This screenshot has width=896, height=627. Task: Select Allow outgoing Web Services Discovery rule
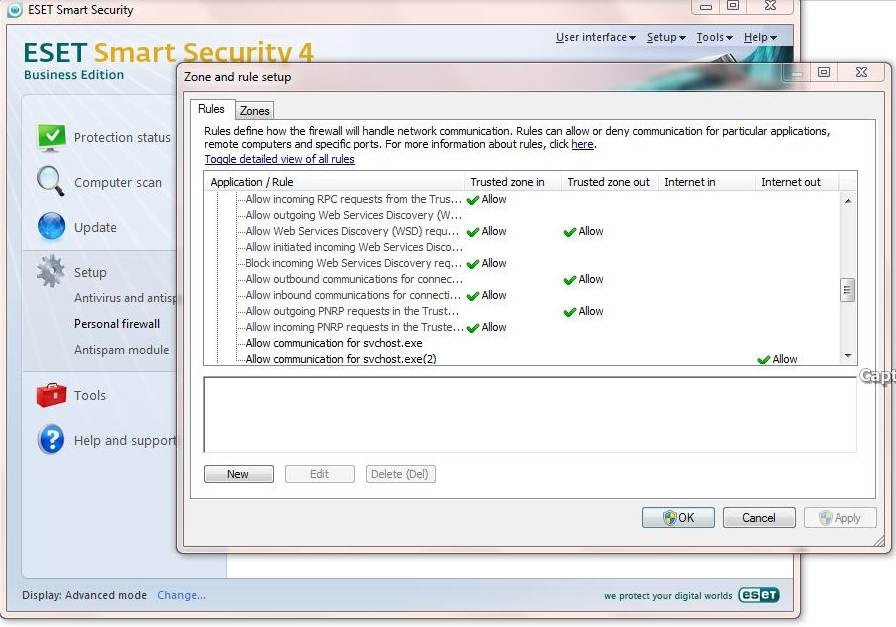click(x=354, y=215)
